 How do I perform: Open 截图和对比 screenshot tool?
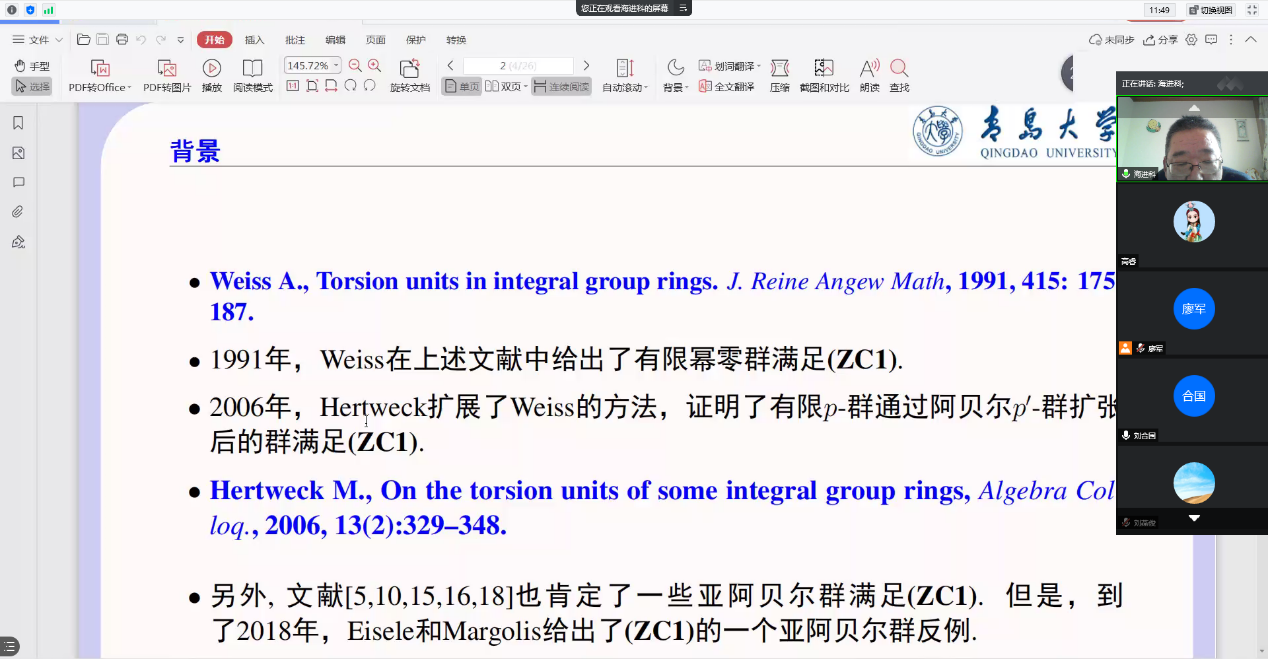click(x=824, y=69)
